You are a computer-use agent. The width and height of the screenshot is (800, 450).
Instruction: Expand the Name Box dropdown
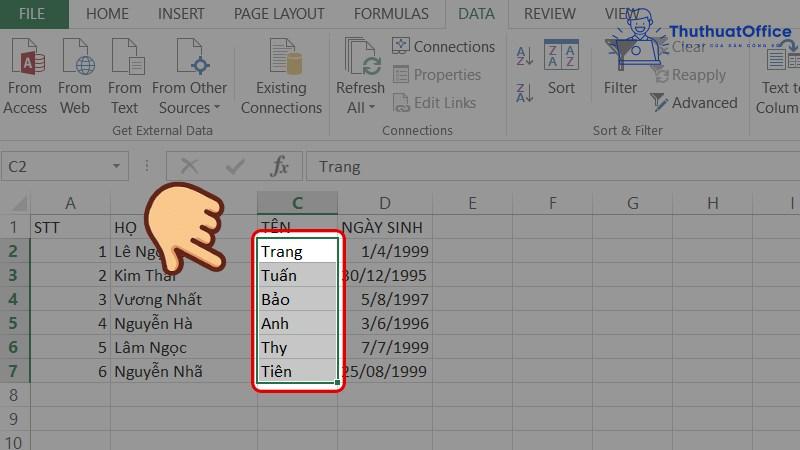point(116,166)
